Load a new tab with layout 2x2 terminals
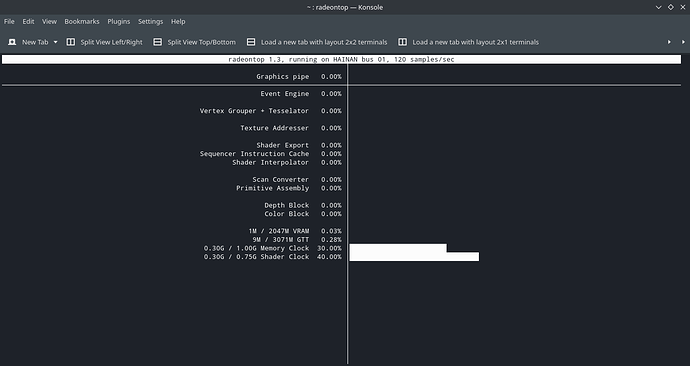 tap(324, 42)
